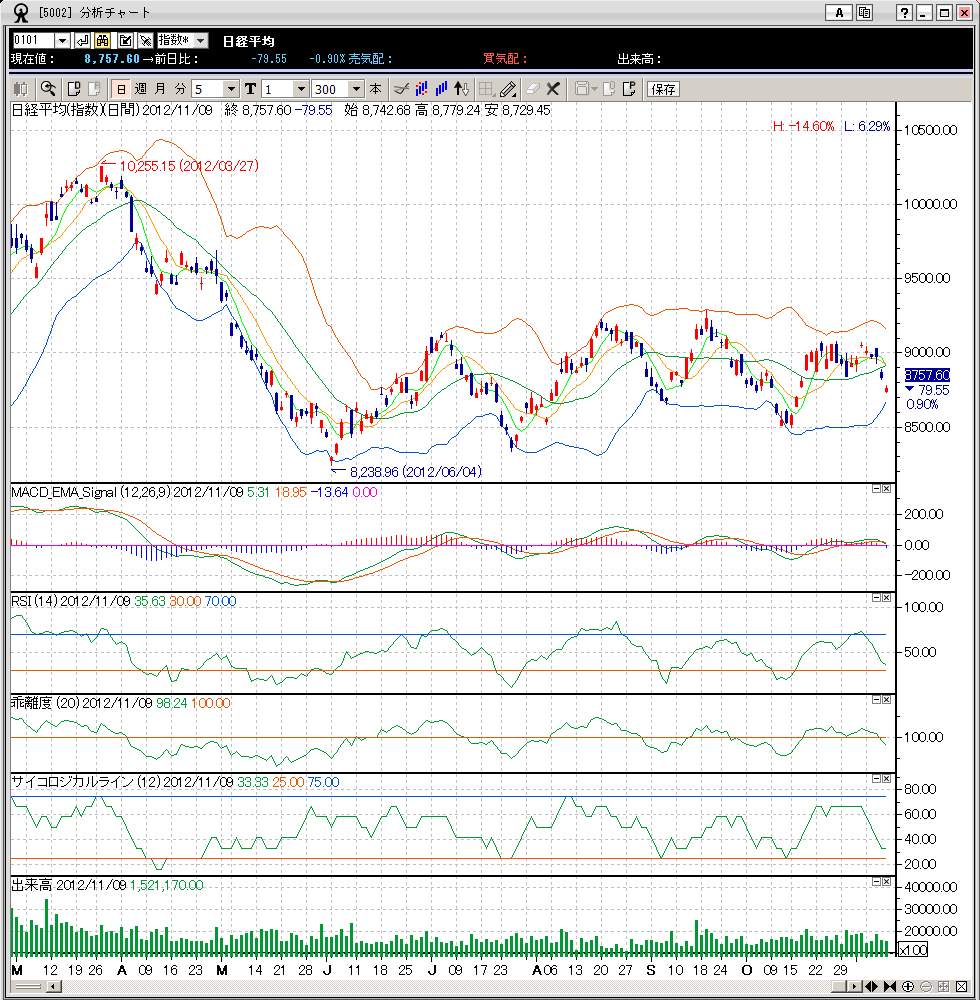Minimize the RSI indicator panel
The height and width of the screenshot is (1000, 980).
tap(876, 597)
